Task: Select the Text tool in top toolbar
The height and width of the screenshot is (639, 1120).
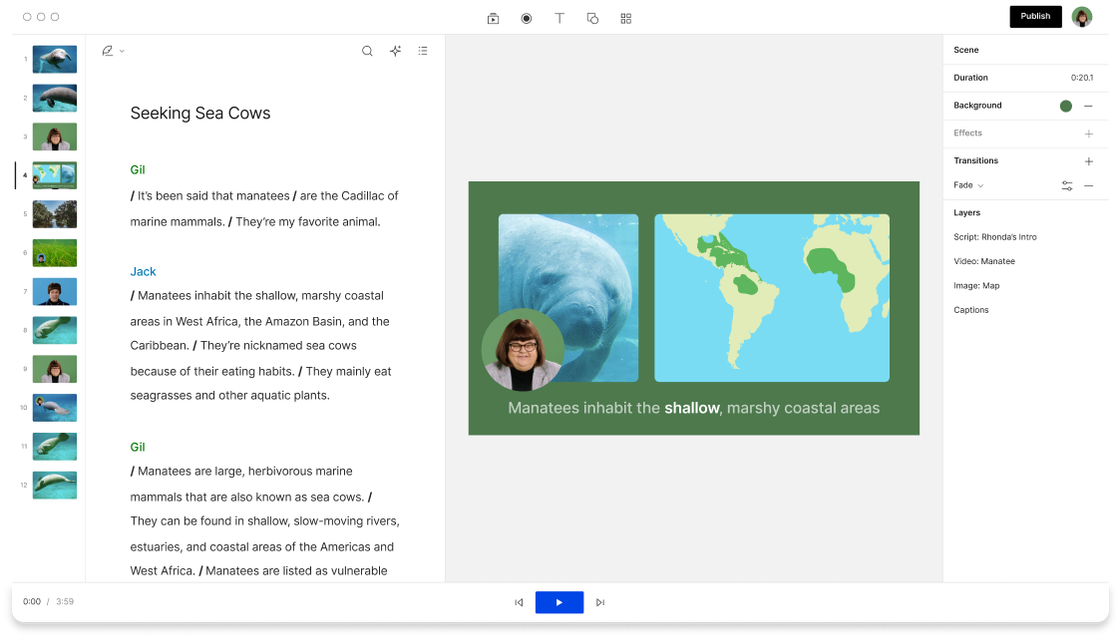Action: [559, 19]
